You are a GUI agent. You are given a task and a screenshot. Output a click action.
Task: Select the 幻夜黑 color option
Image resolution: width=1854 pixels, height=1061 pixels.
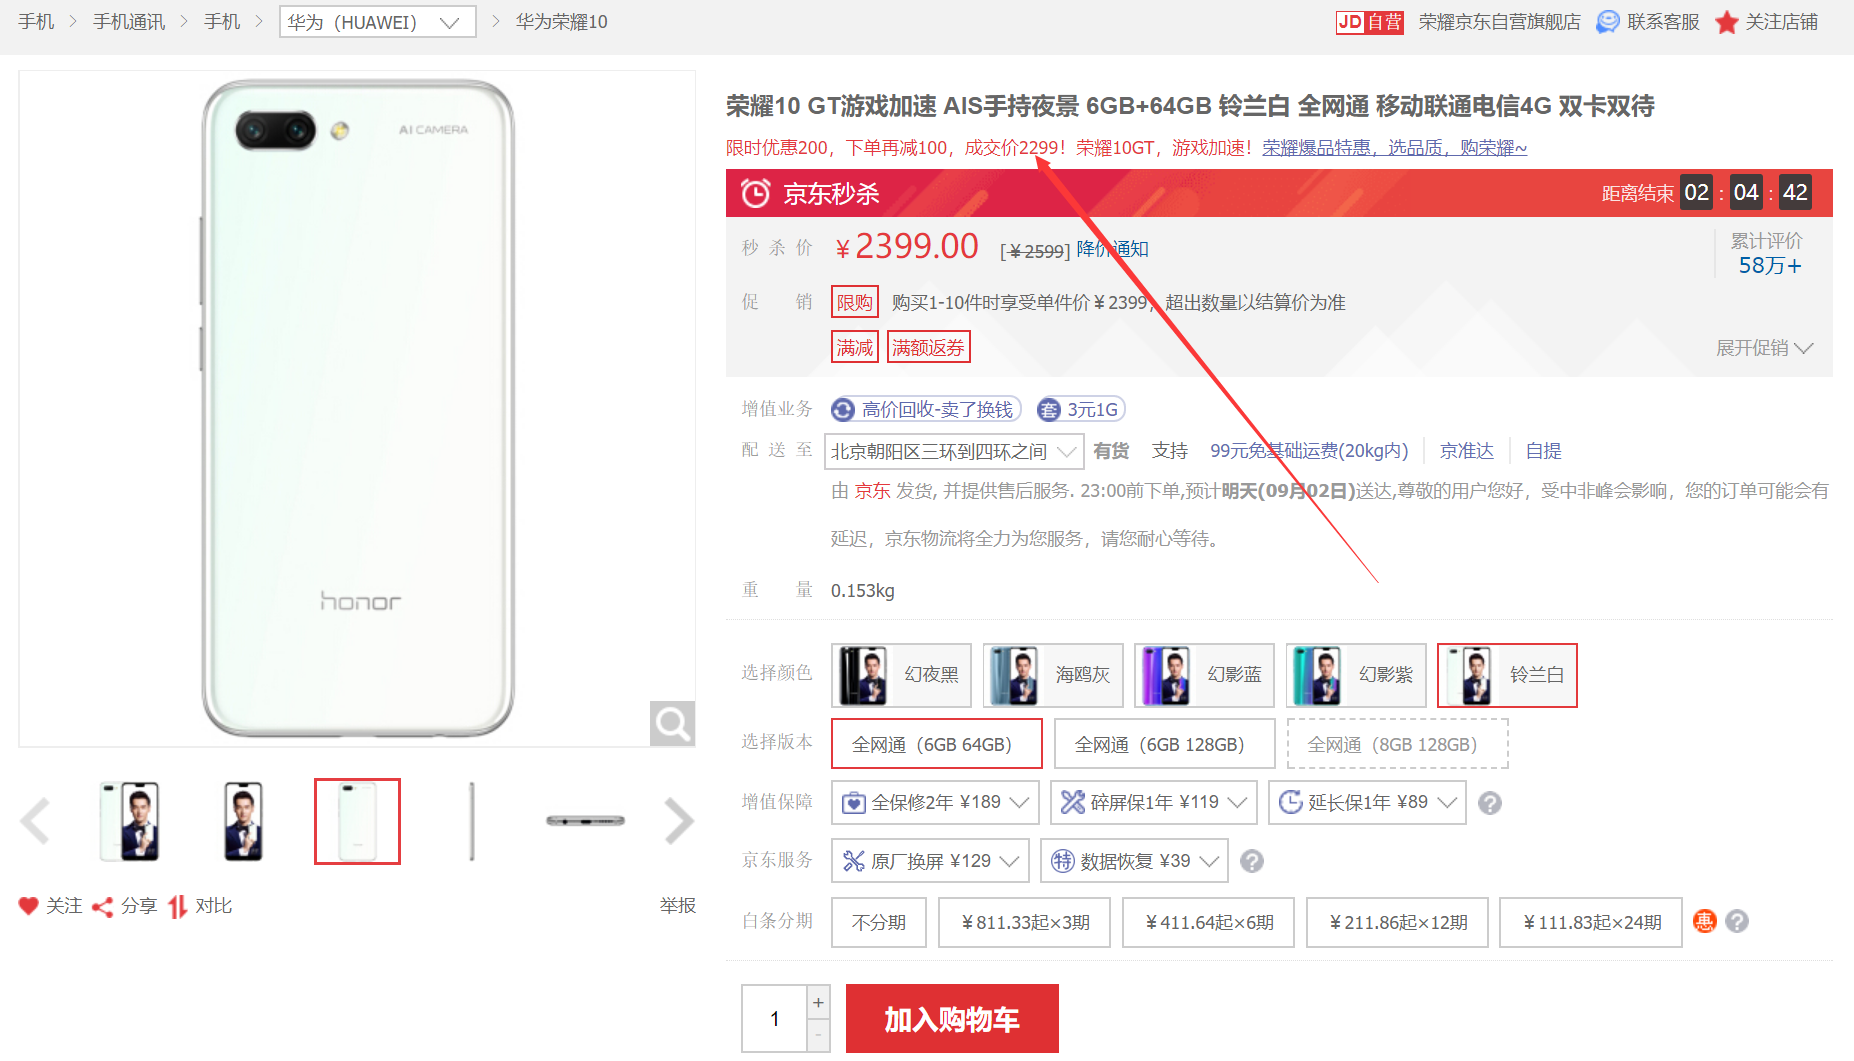click(901, 675)
